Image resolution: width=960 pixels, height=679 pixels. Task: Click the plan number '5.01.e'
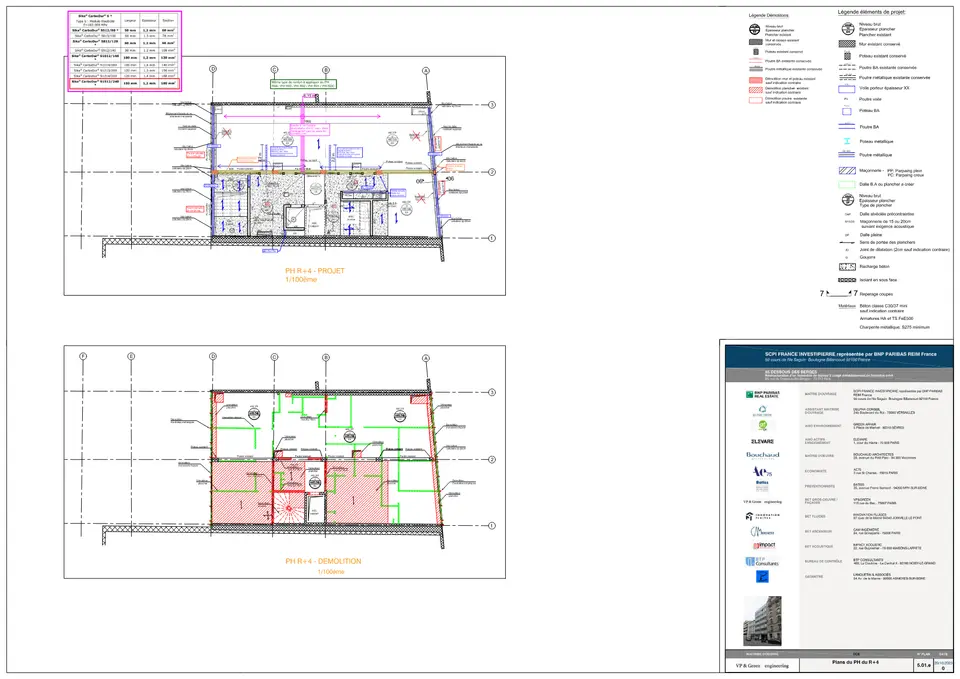pos(923,666)
